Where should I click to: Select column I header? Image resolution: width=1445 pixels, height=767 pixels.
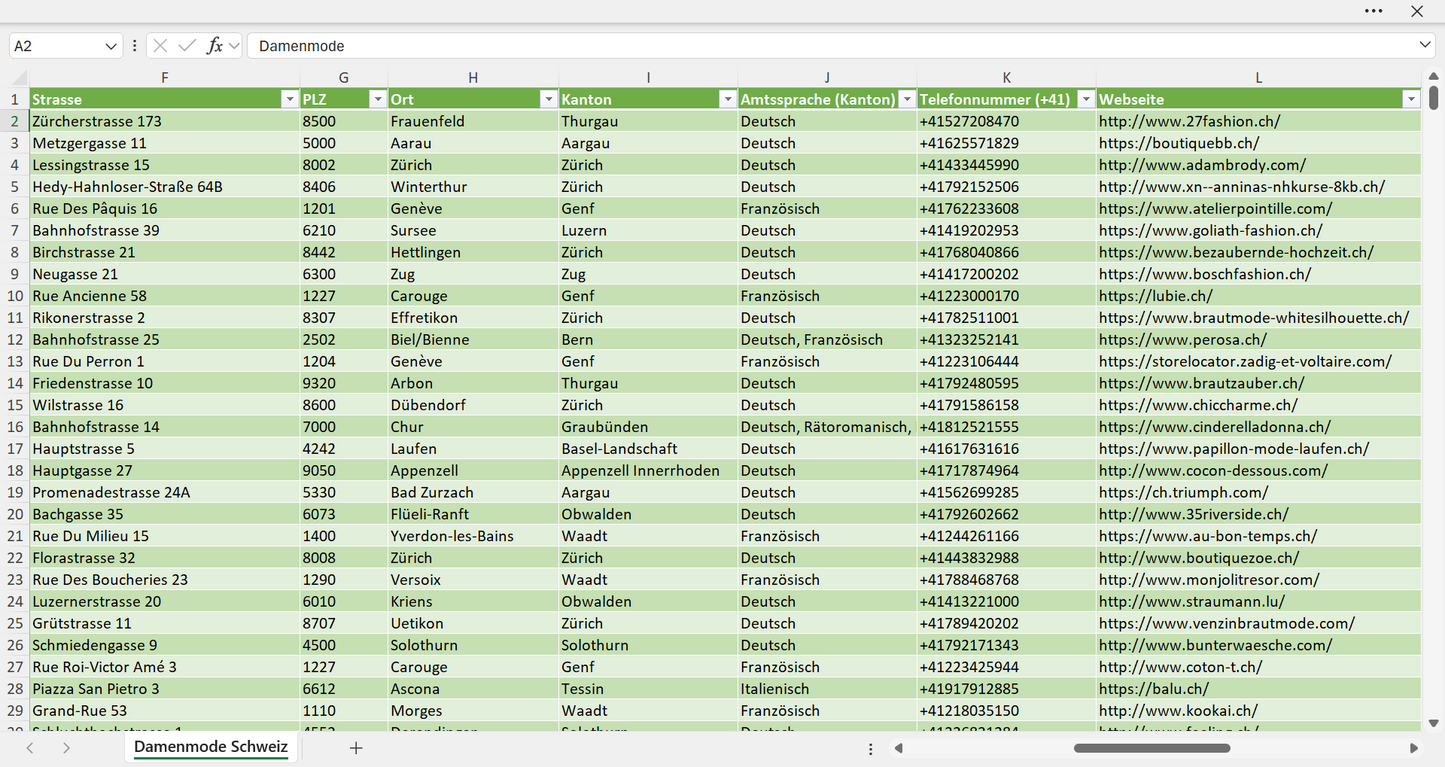tap(648, 78)
